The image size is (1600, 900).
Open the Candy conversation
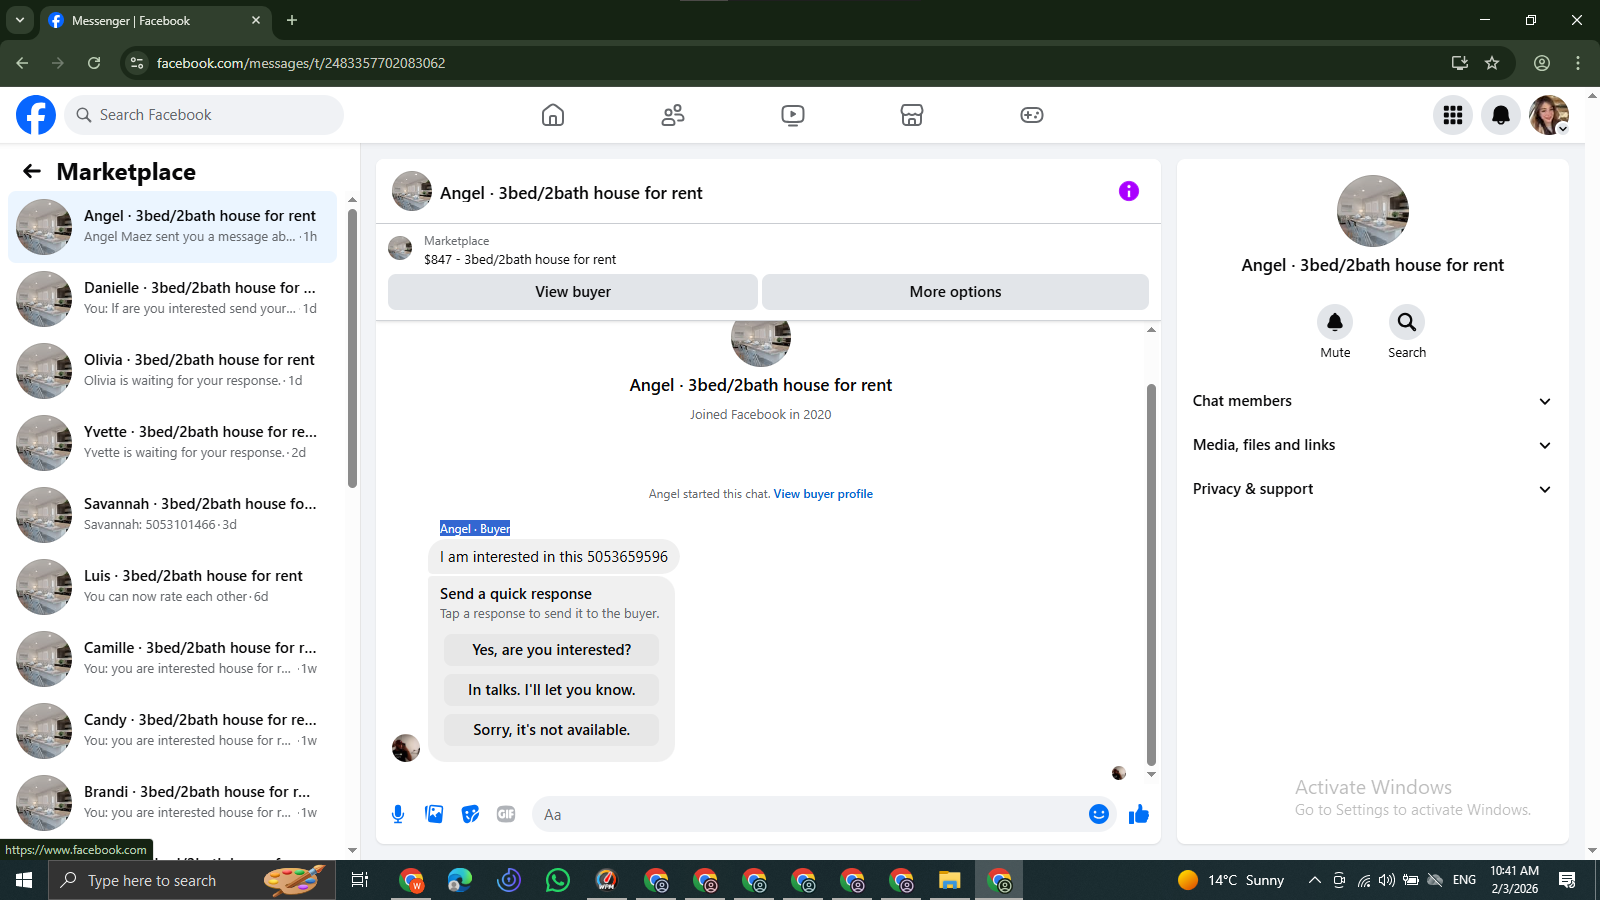click(173, 731)
